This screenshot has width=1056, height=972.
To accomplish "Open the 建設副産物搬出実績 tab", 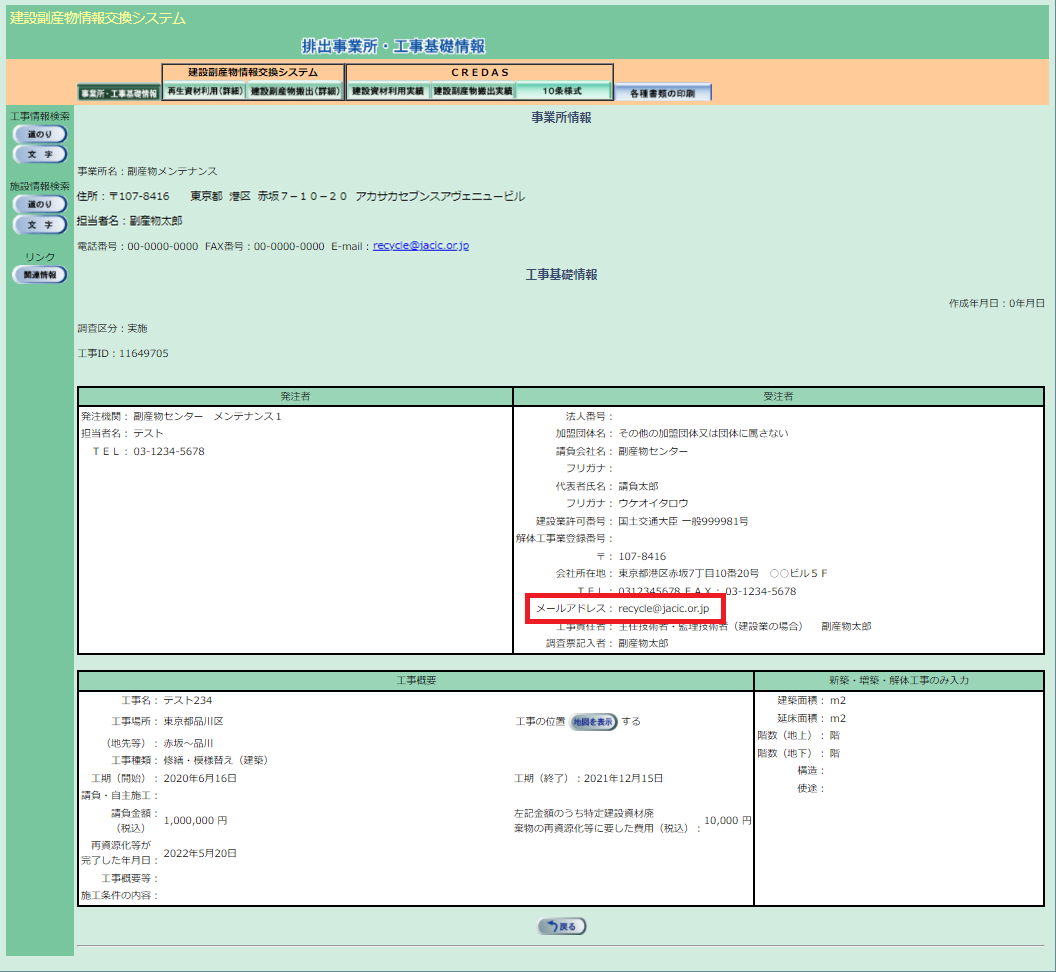I will pos(472,91).
